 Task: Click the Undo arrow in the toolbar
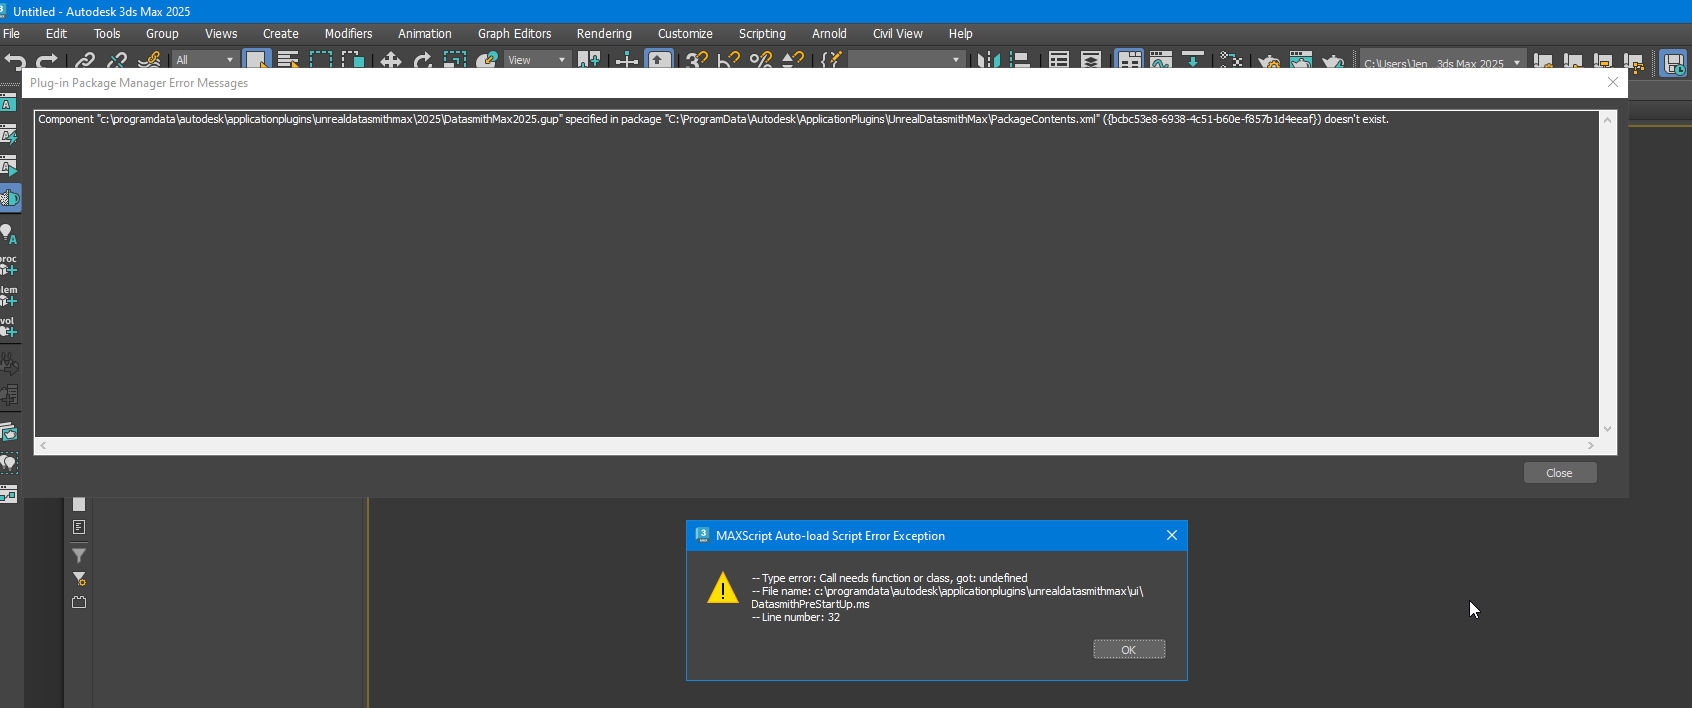coord(15,61)
